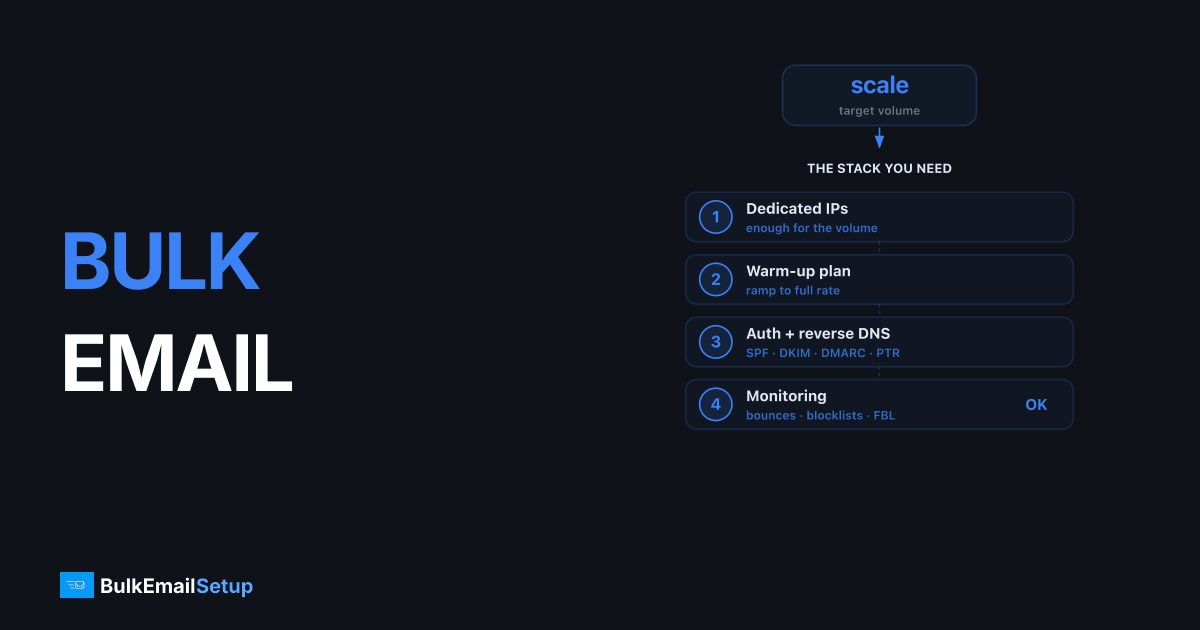Click the number 3 circle icon
Image resolution: width=1200 pixels, height=630 pixels.
pos(716,342)
